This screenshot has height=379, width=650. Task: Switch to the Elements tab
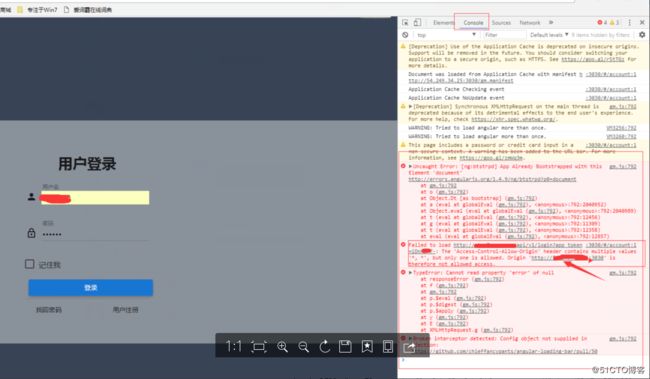pyautogui.click(x=444, y=23)
